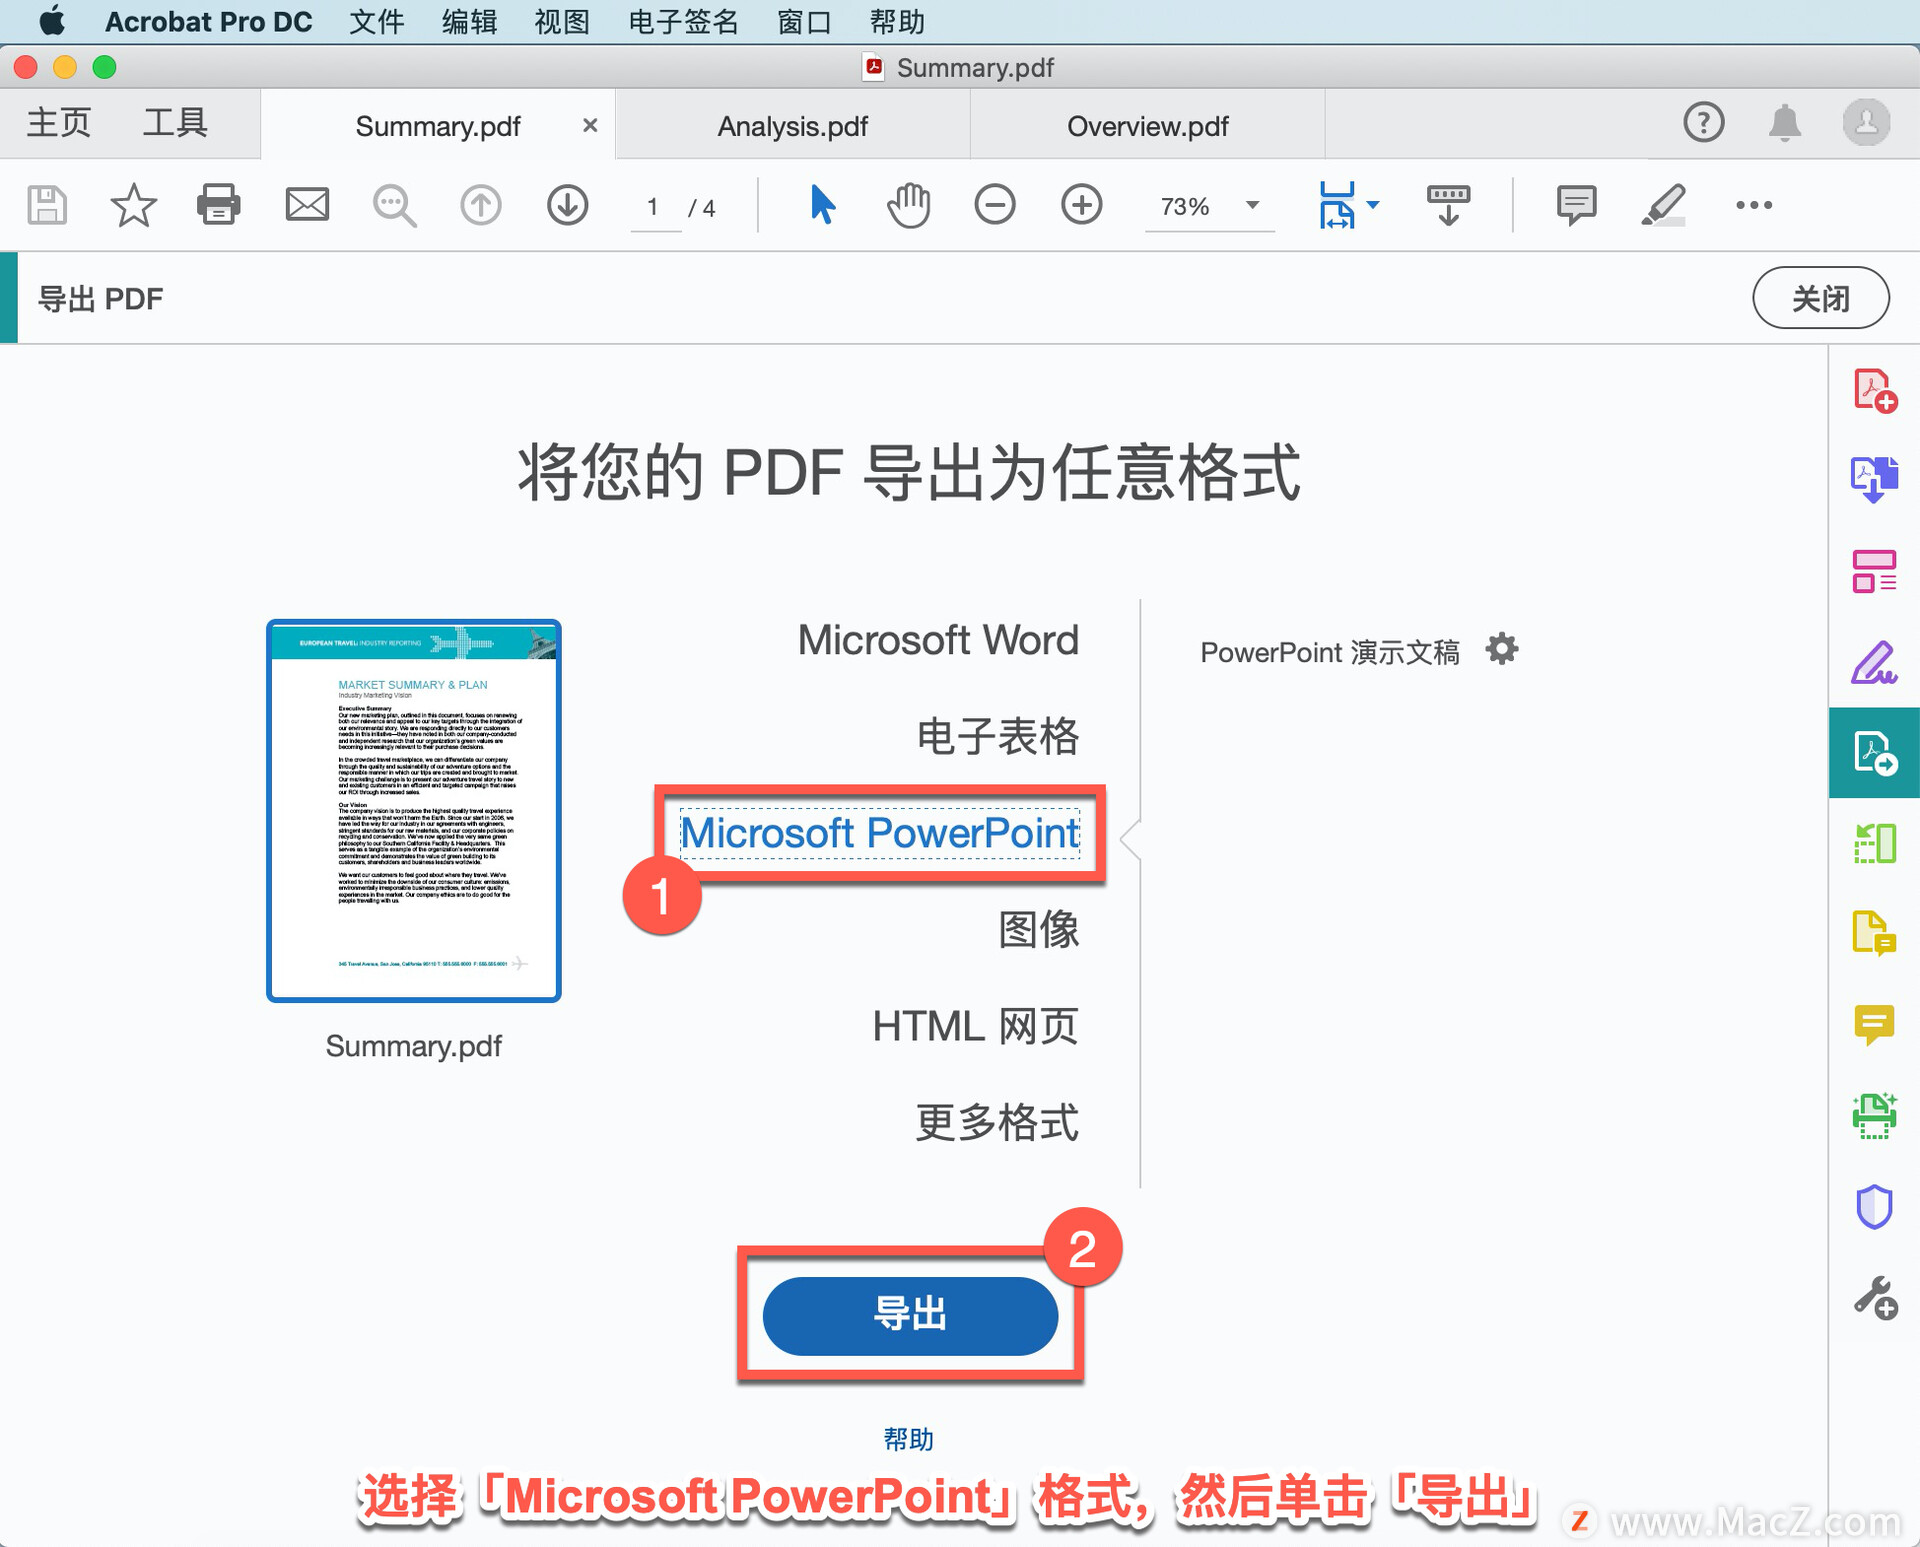The width and height of the screenshot is (1920, 1547).
Task: Go to previous page arrow icon
Action: (481, 205)
